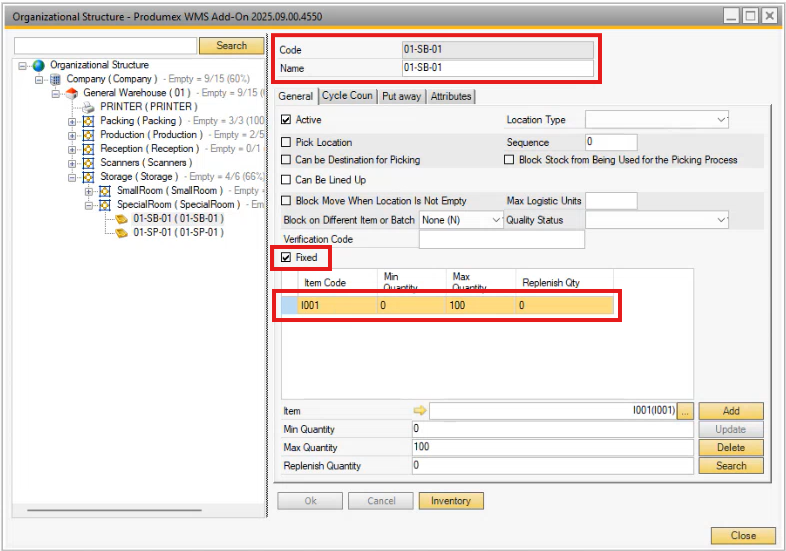The height and width of the screenshot is (551, 786).
Task: Switch to the Put away tab
Action: point(401,96)
